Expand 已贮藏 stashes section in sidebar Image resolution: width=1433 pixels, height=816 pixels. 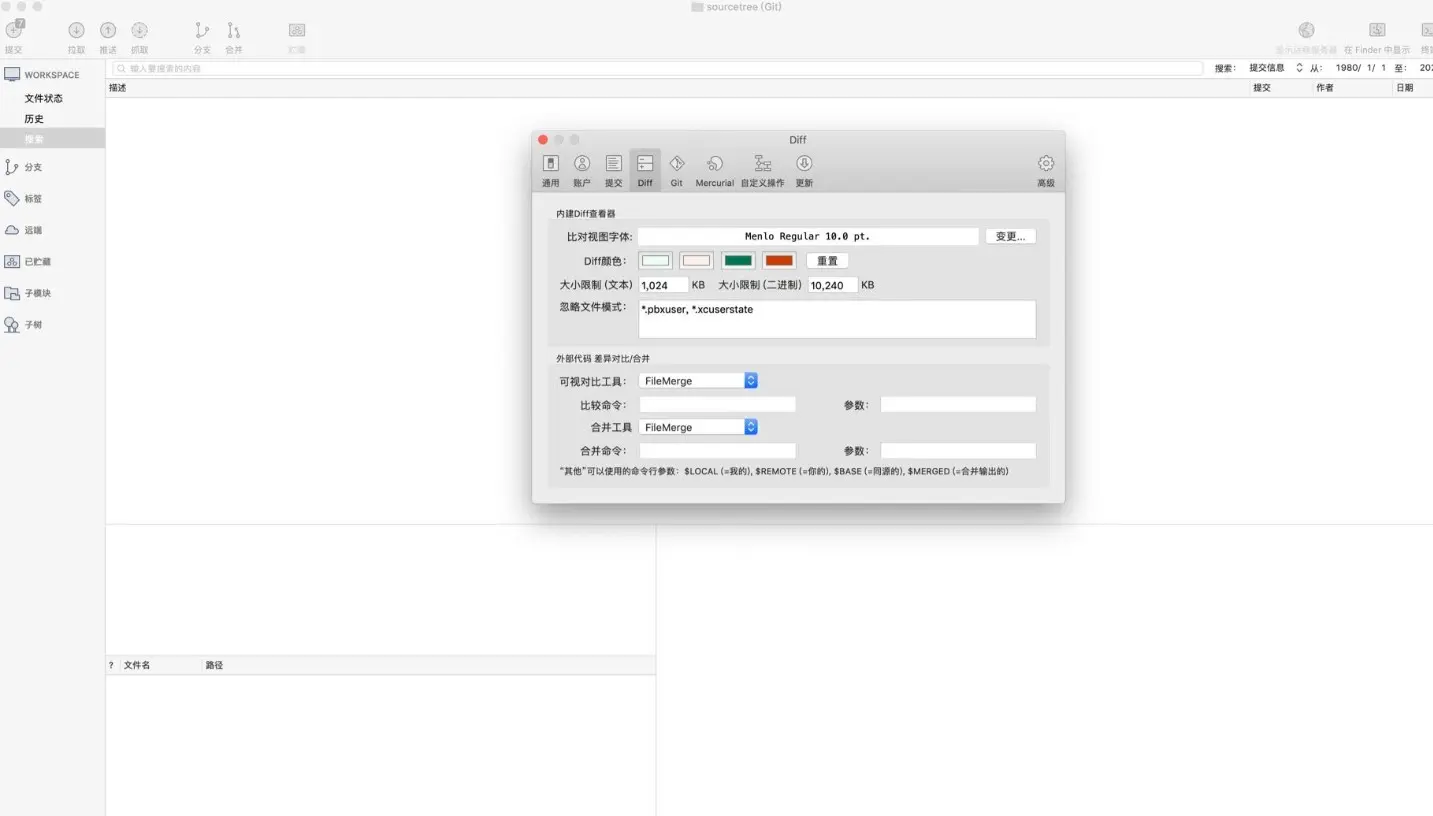(x=28, y=262)
